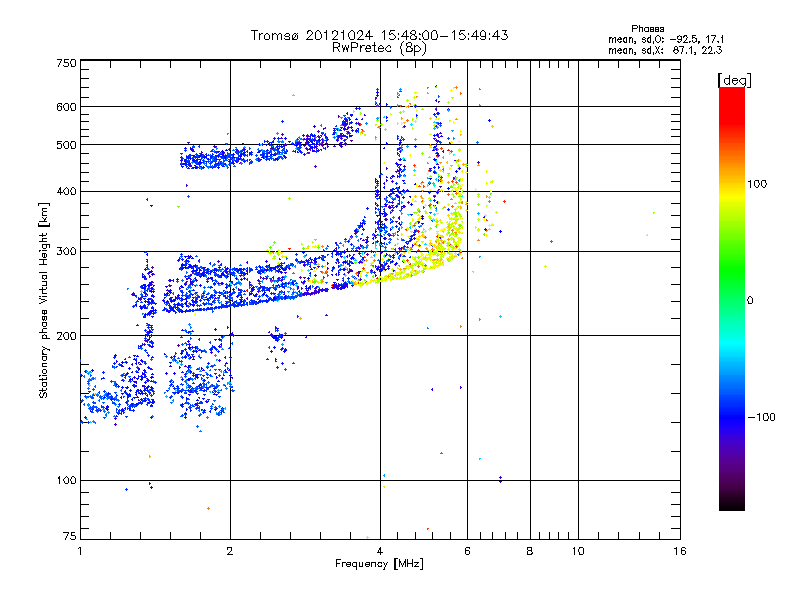This screenshot has width=800, height=600.
Task: Click x-axis tick label "1"
Action: [80, 551]
